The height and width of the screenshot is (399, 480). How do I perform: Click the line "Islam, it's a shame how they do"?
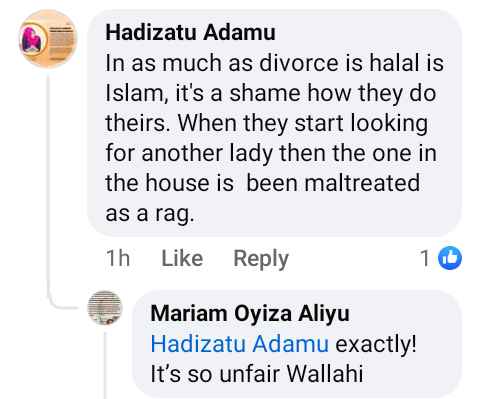tap(271, 93)
